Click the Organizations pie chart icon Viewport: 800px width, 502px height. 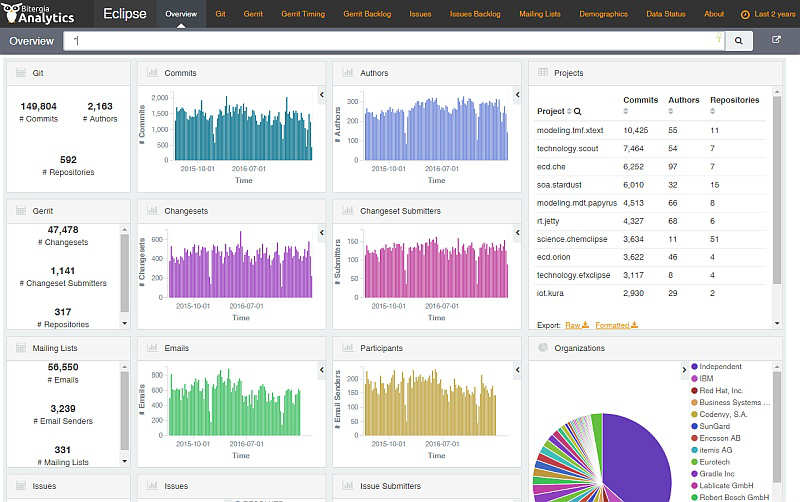[543, 347]
